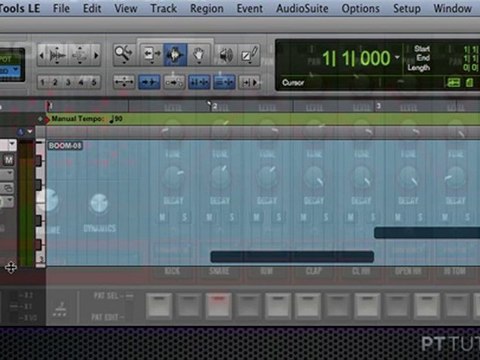Recall zoom preset 2
Viewport: 480px width, 360px height.
tap(55, 82)
